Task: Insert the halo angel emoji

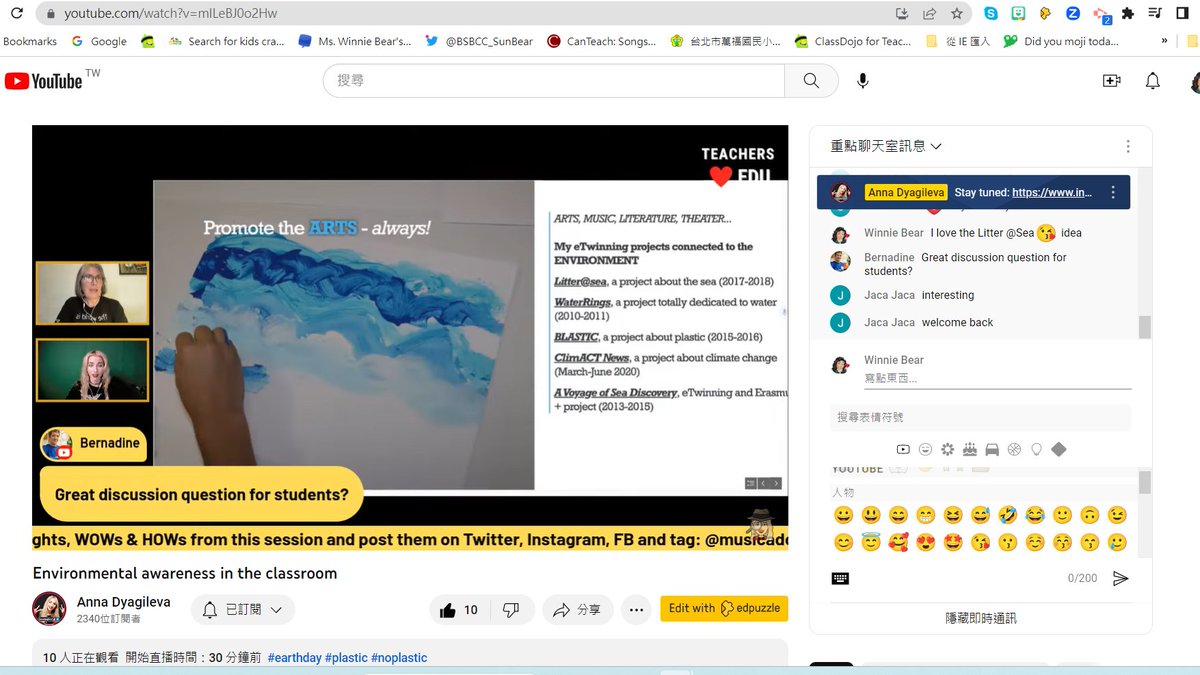Action: [x=871, y=543]
